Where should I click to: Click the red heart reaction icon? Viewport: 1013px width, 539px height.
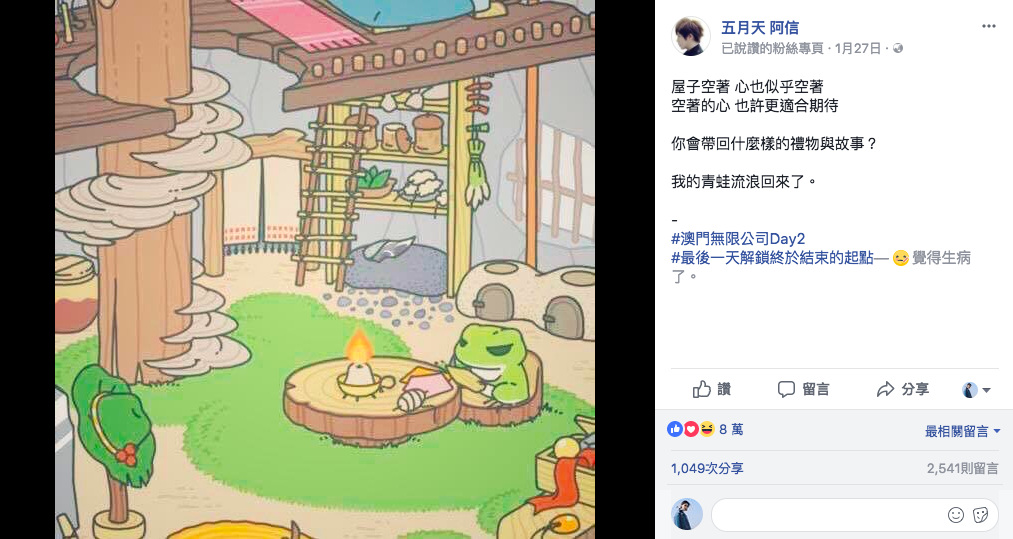tap(691, 429)
